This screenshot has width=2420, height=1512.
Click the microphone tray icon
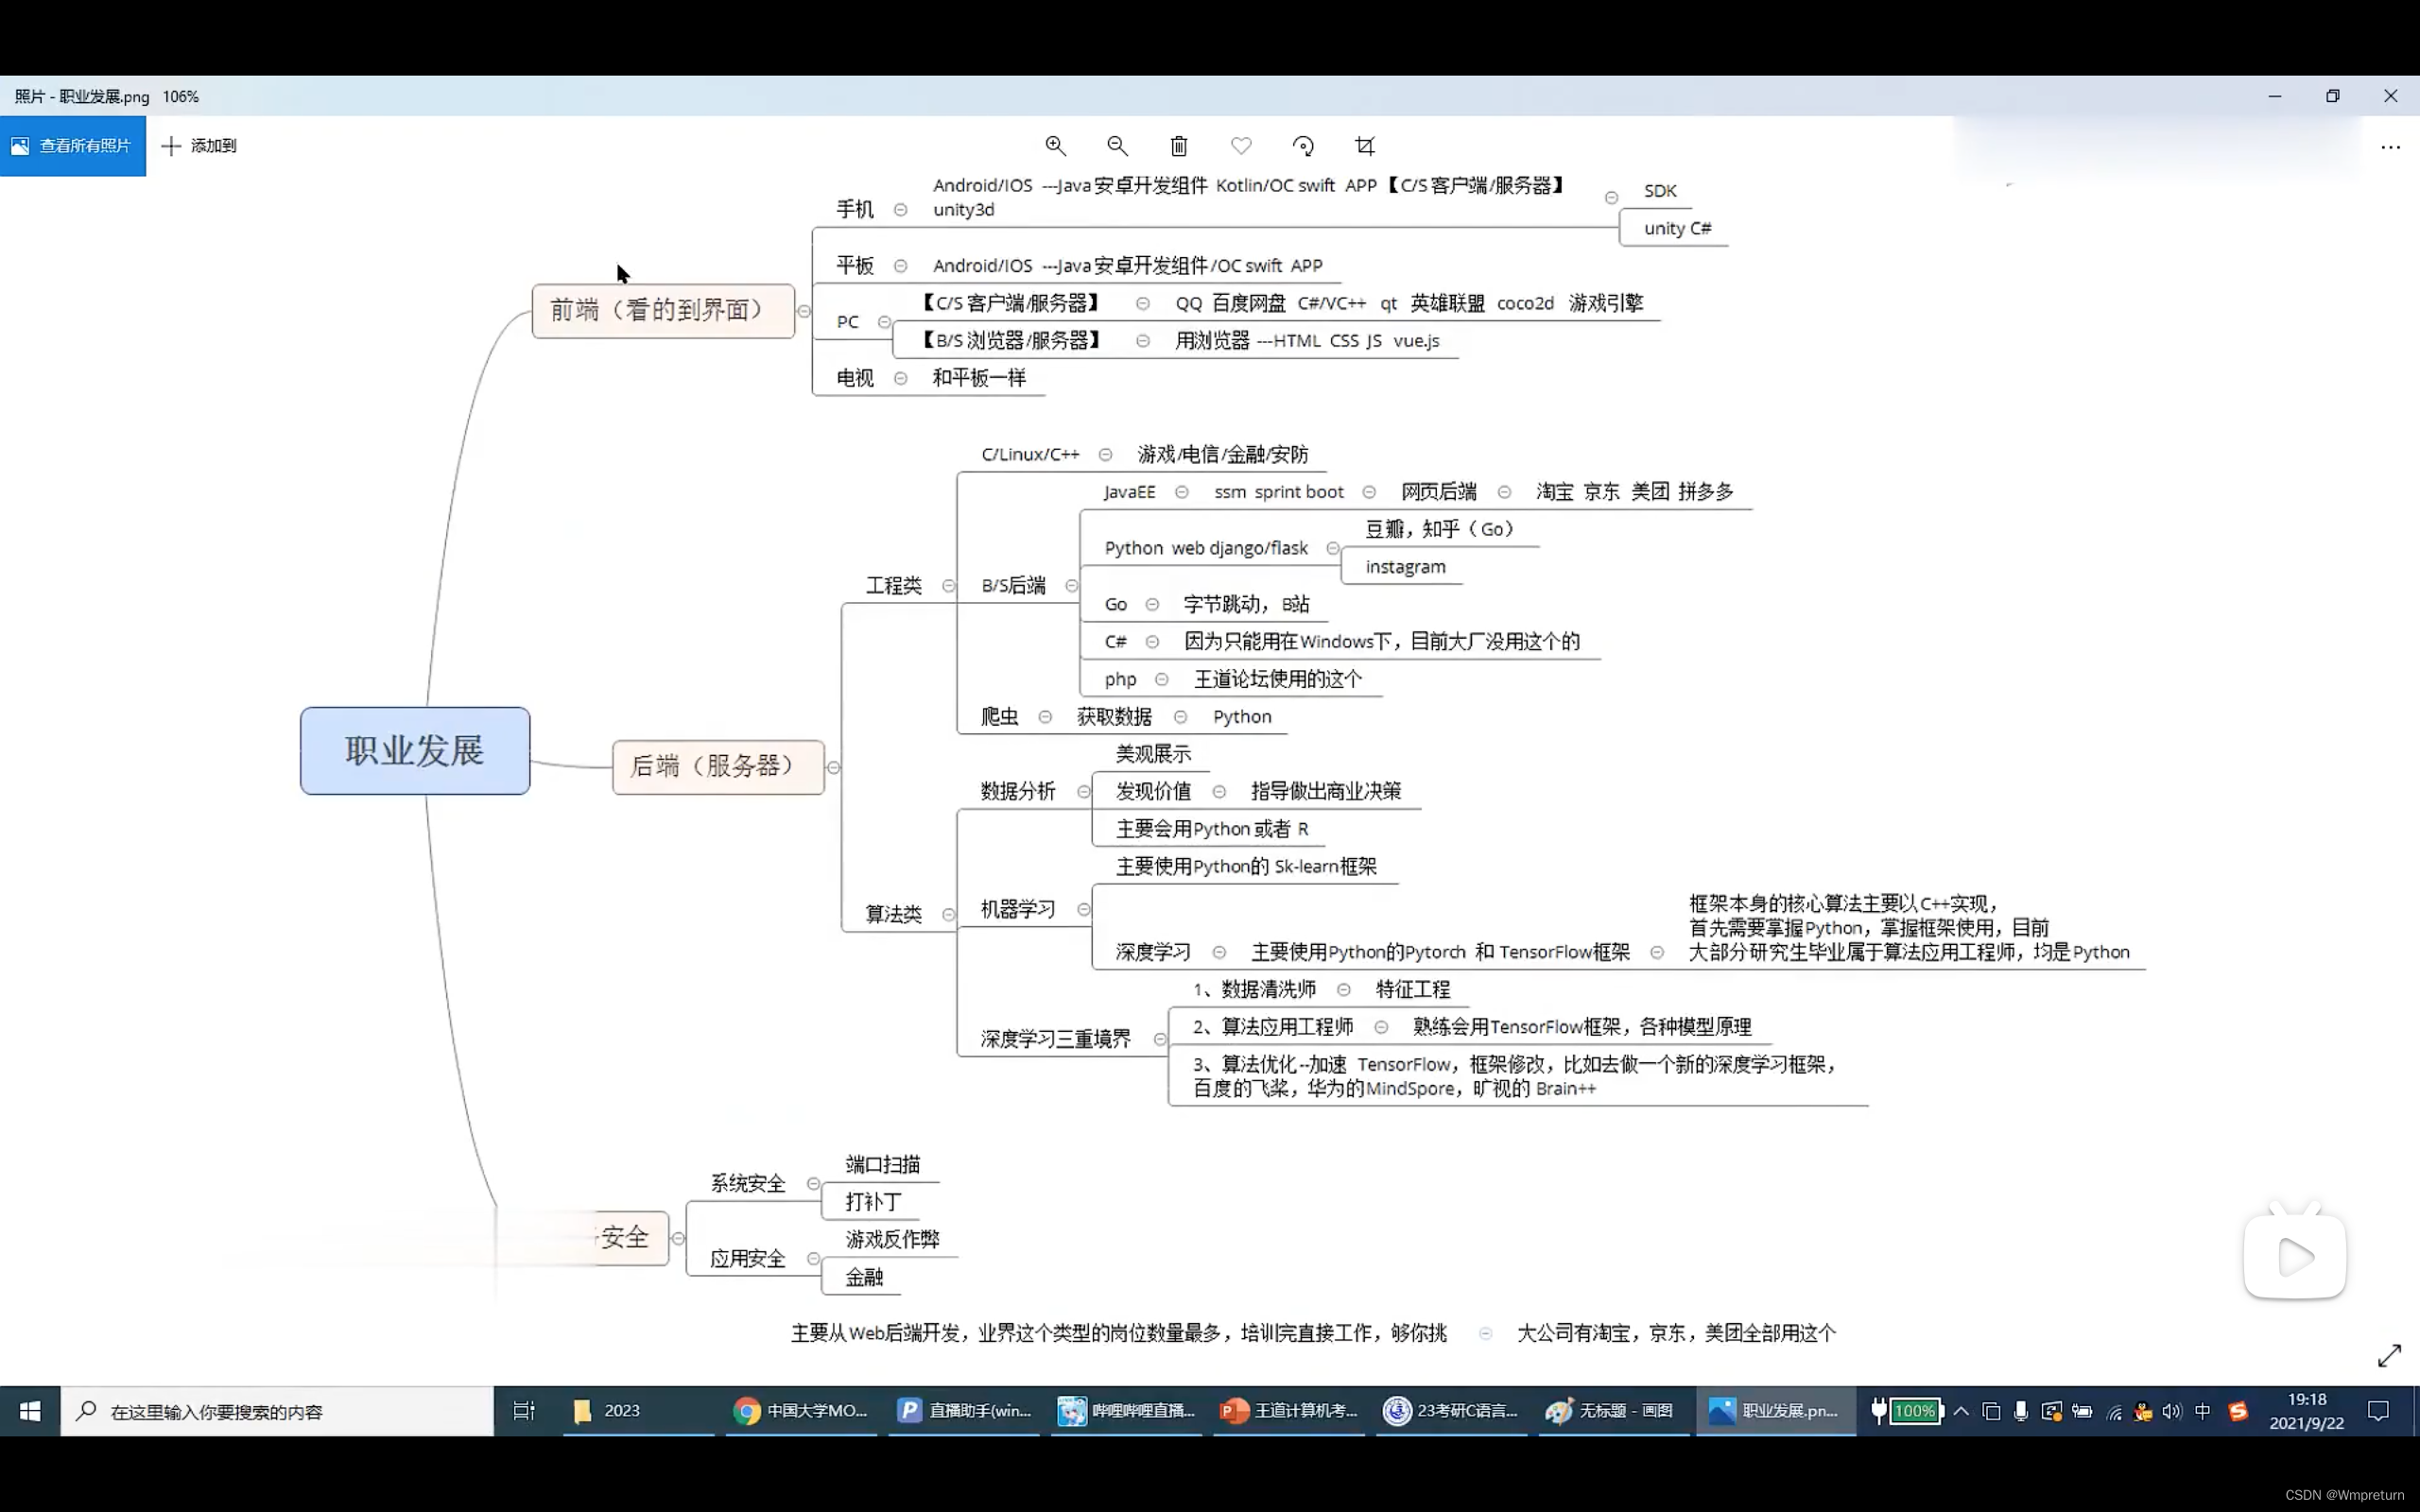tap(2021, 1411)
